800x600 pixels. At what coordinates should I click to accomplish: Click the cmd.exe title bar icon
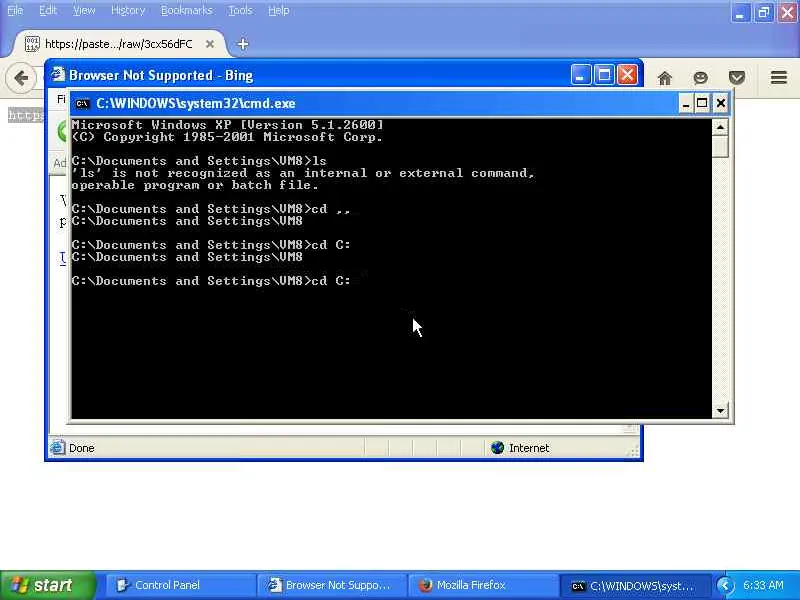(82, 104)
